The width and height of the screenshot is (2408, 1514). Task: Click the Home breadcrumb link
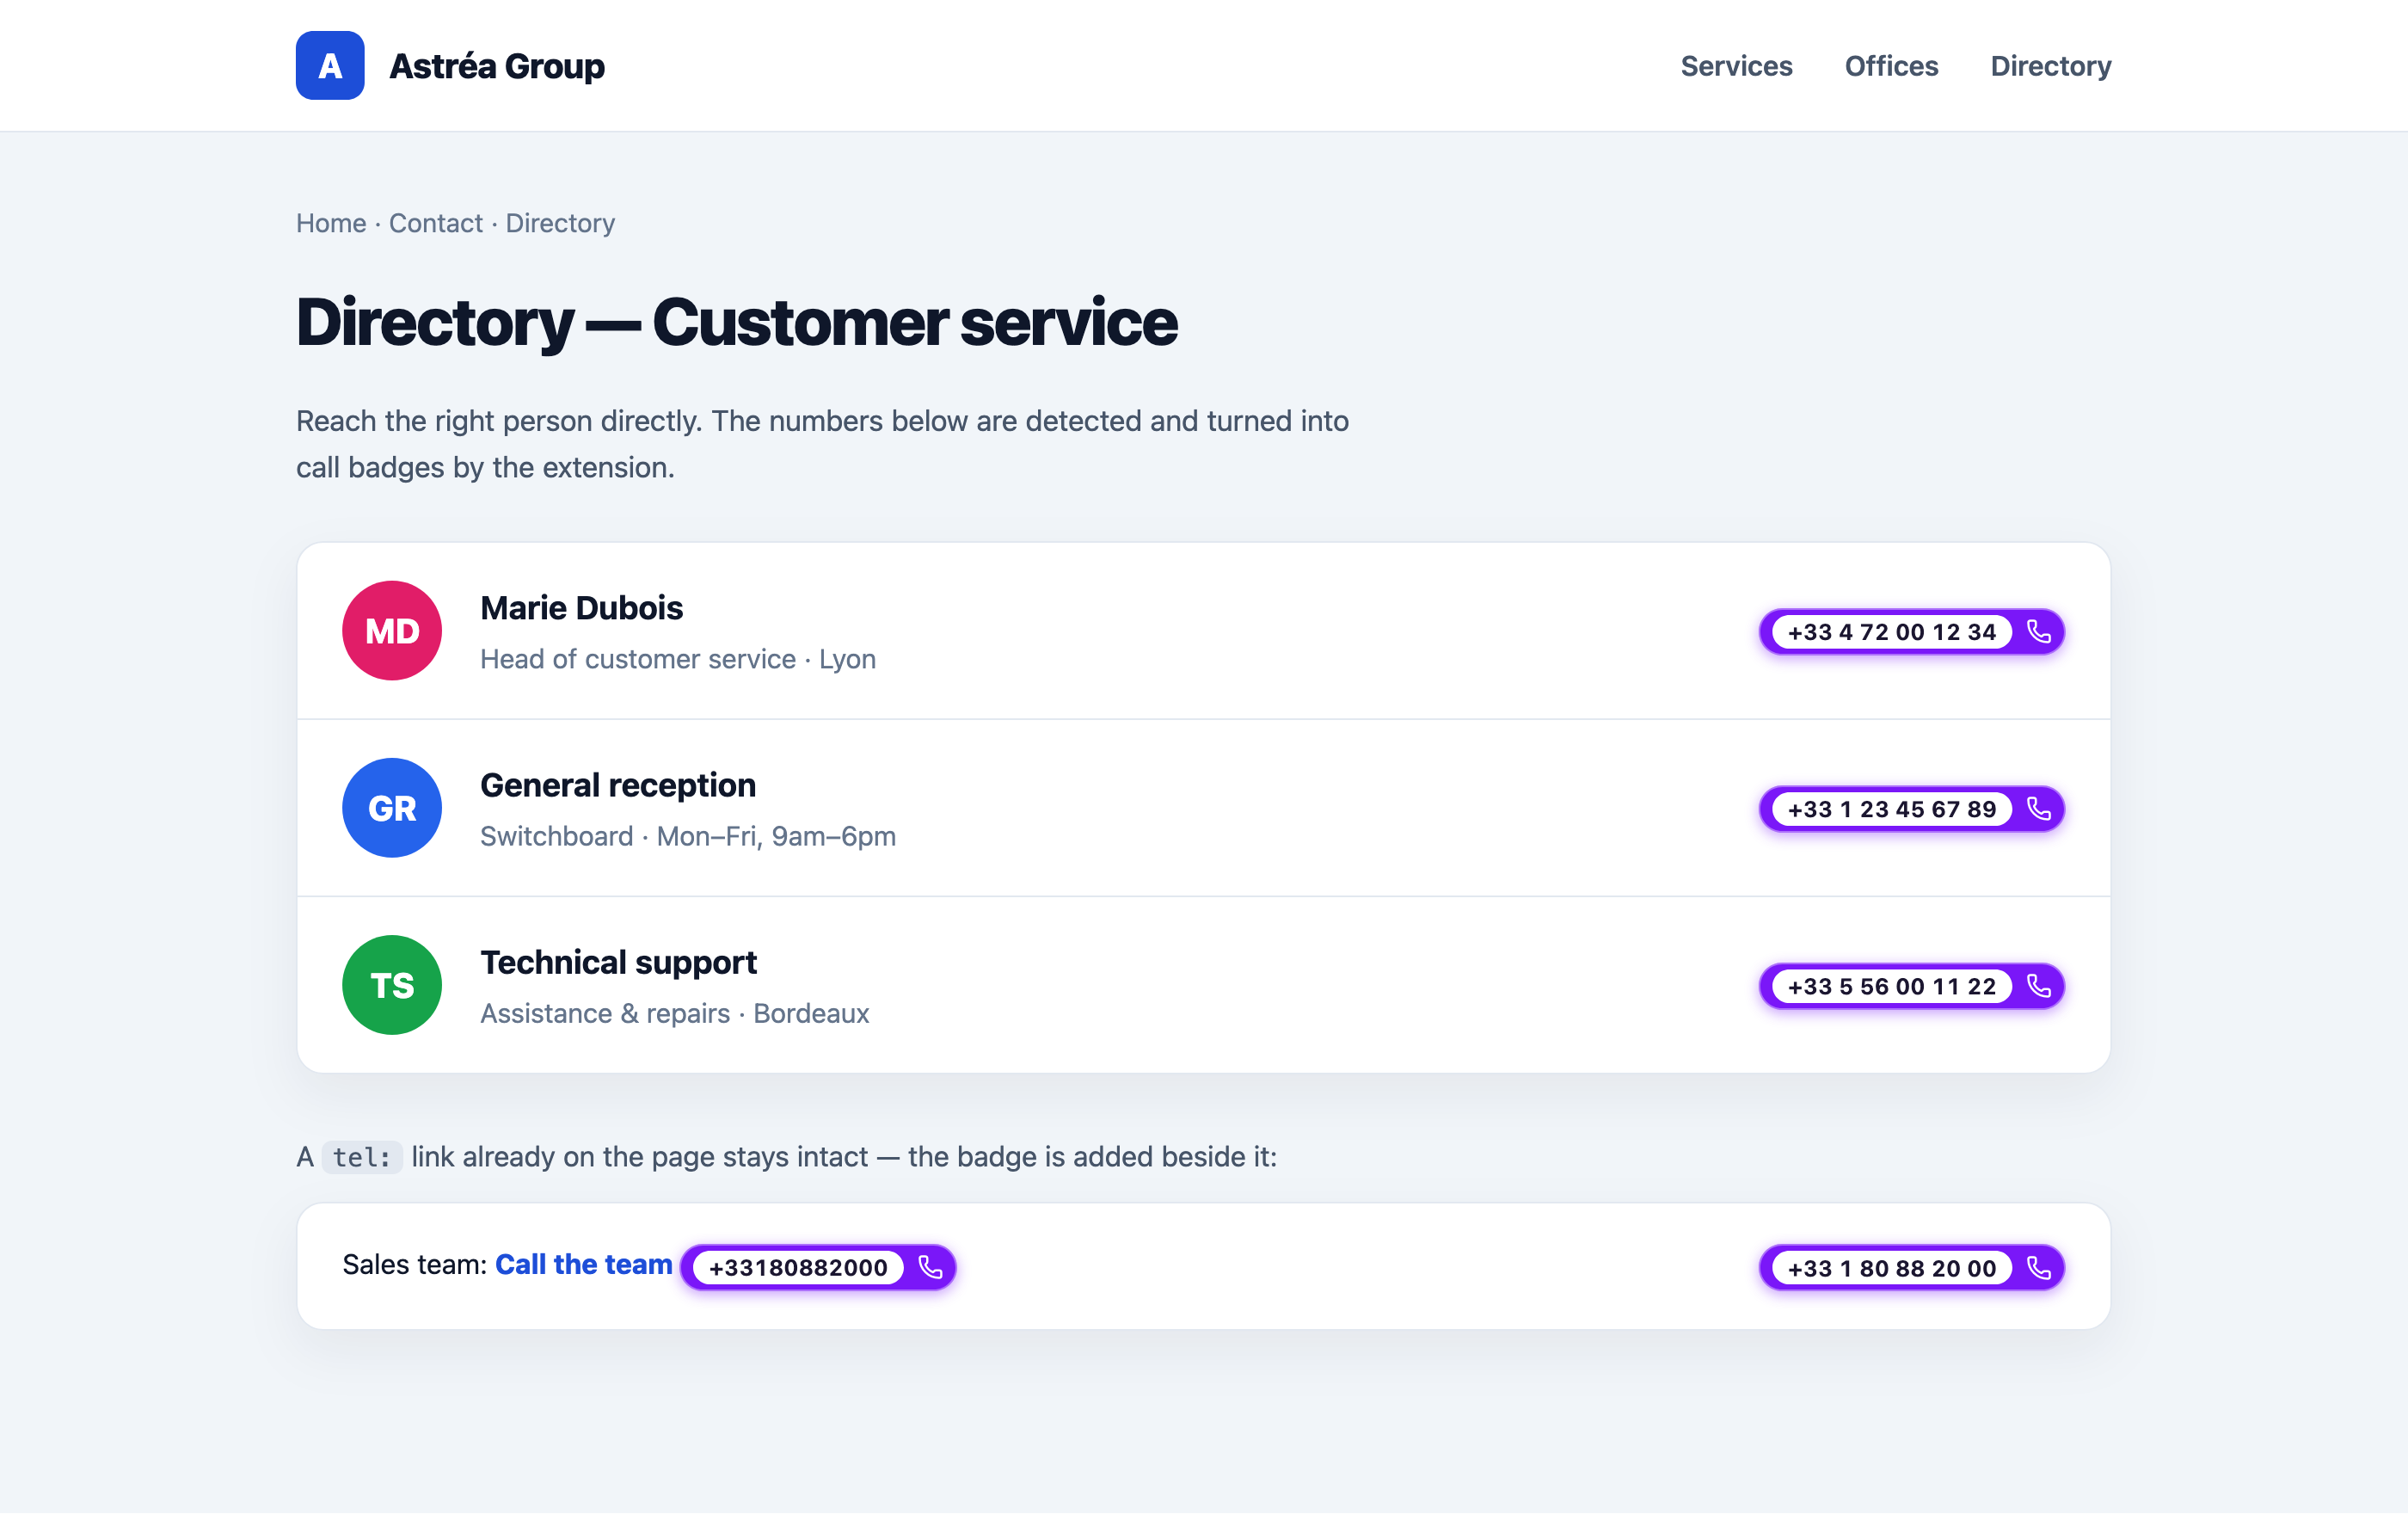[331, 223]
